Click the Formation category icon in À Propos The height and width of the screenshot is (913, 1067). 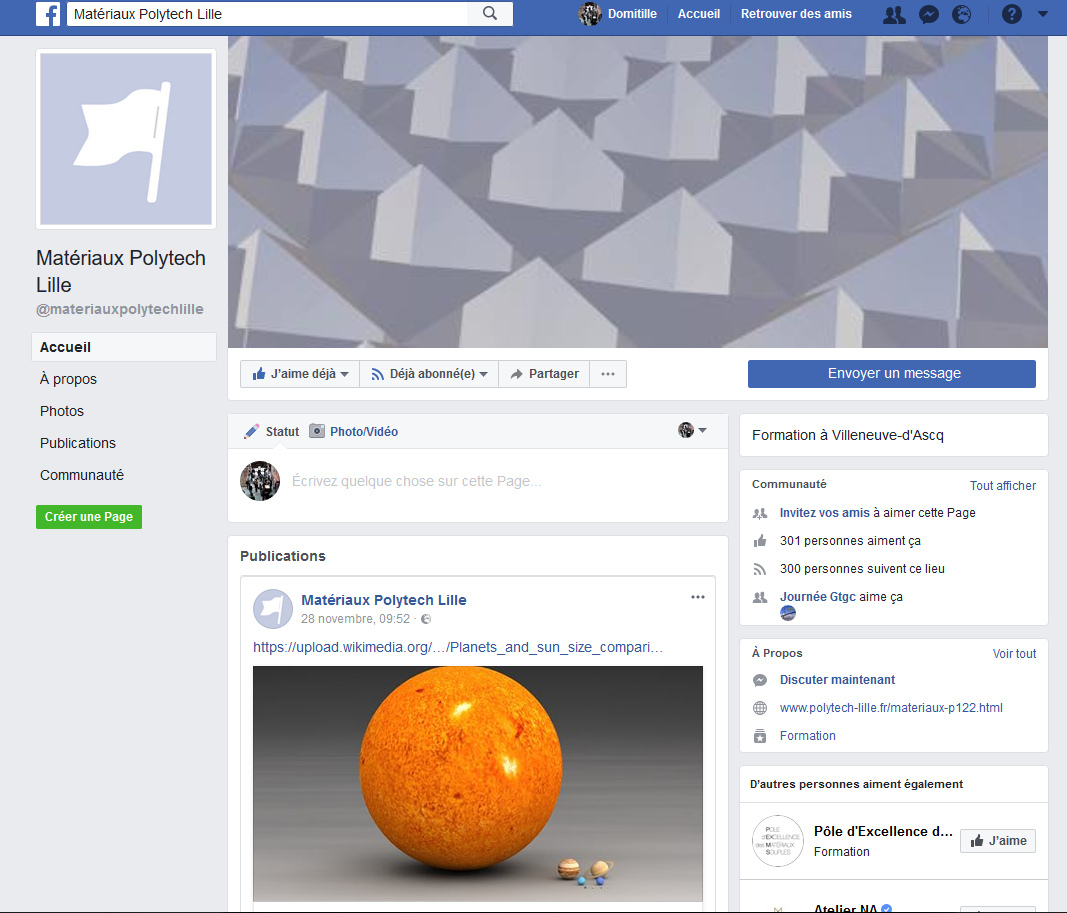(x=760, y=736)
